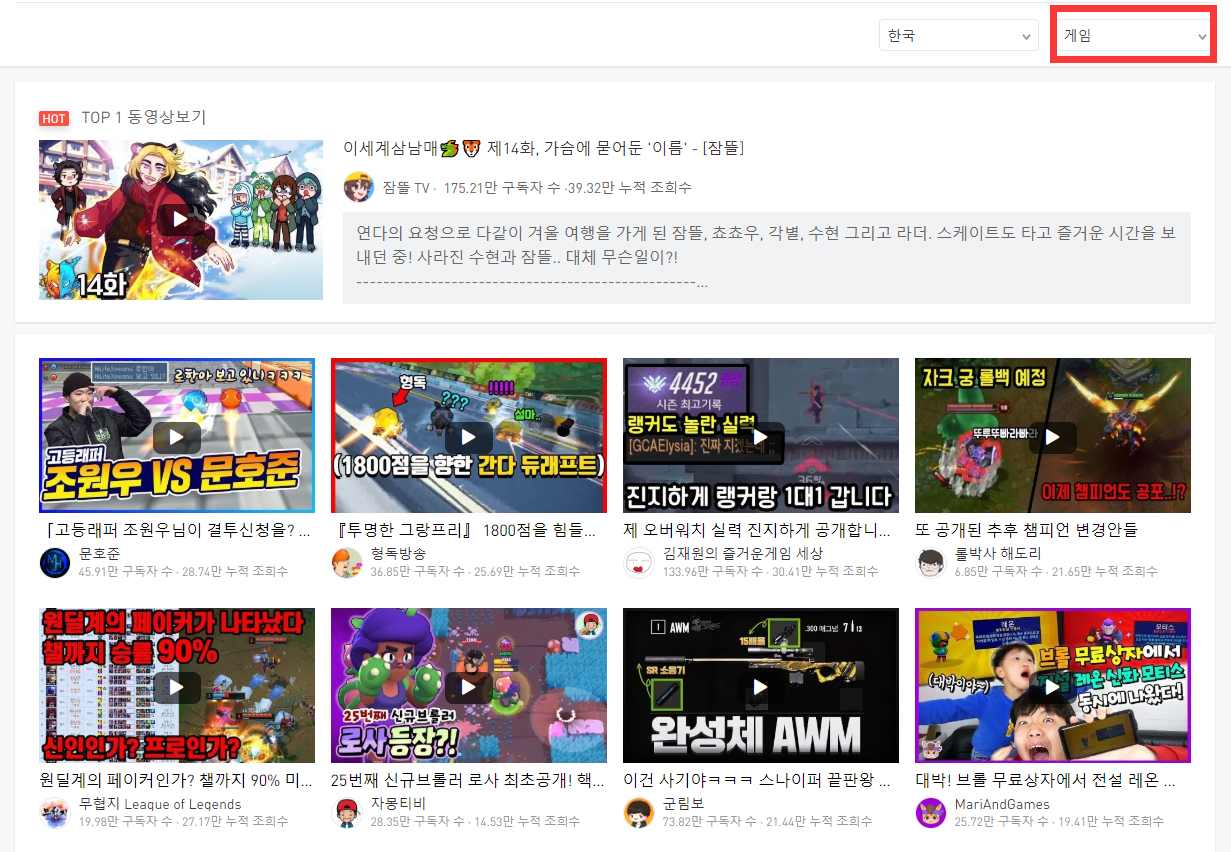
Task: Play the 자크 궁 롤백 예정 video
Action: coord(1053,436)
